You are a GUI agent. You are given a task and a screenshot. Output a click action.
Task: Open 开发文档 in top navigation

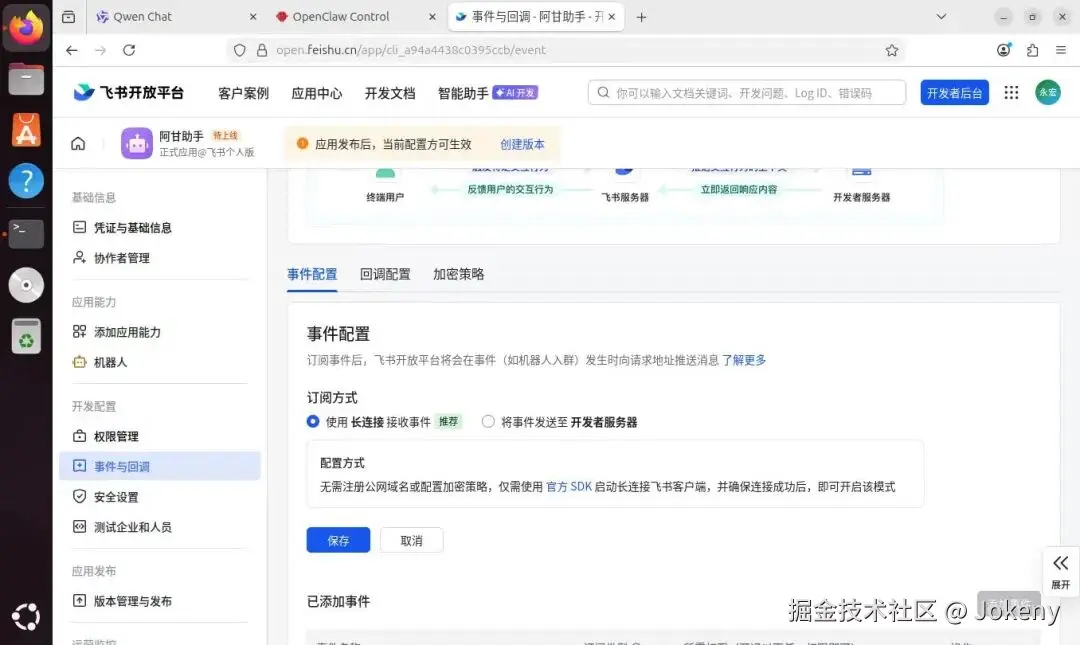coord(390,93)
